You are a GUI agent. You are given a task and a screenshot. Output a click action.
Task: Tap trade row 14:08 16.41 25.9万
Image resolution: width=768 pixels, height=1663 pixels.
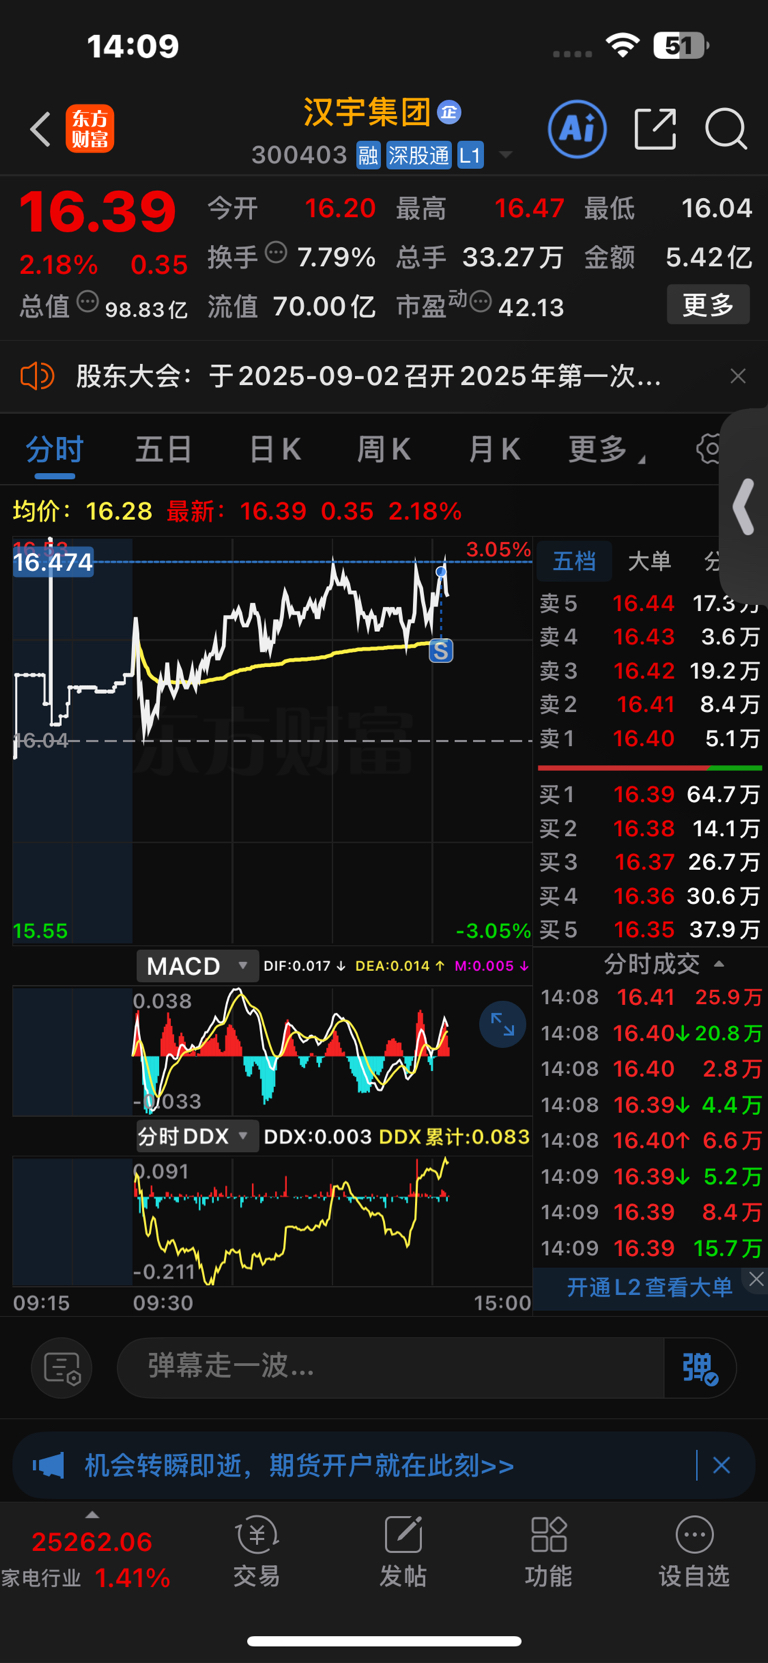pos(651,997)
